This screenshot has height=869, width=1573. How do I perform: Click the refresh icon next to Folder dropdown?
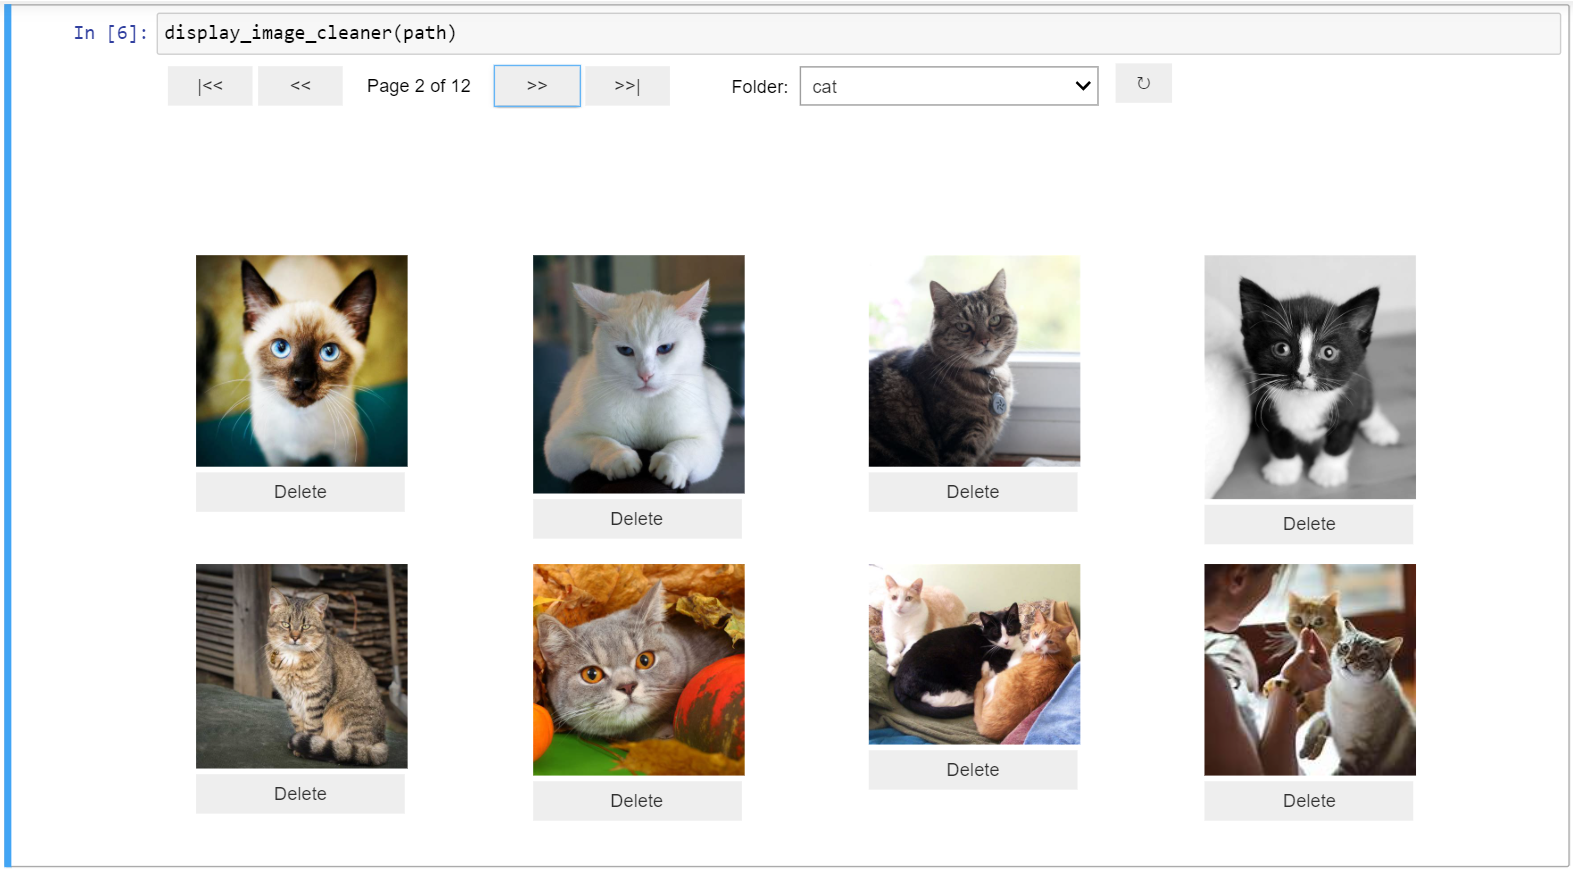[1143, 84]
